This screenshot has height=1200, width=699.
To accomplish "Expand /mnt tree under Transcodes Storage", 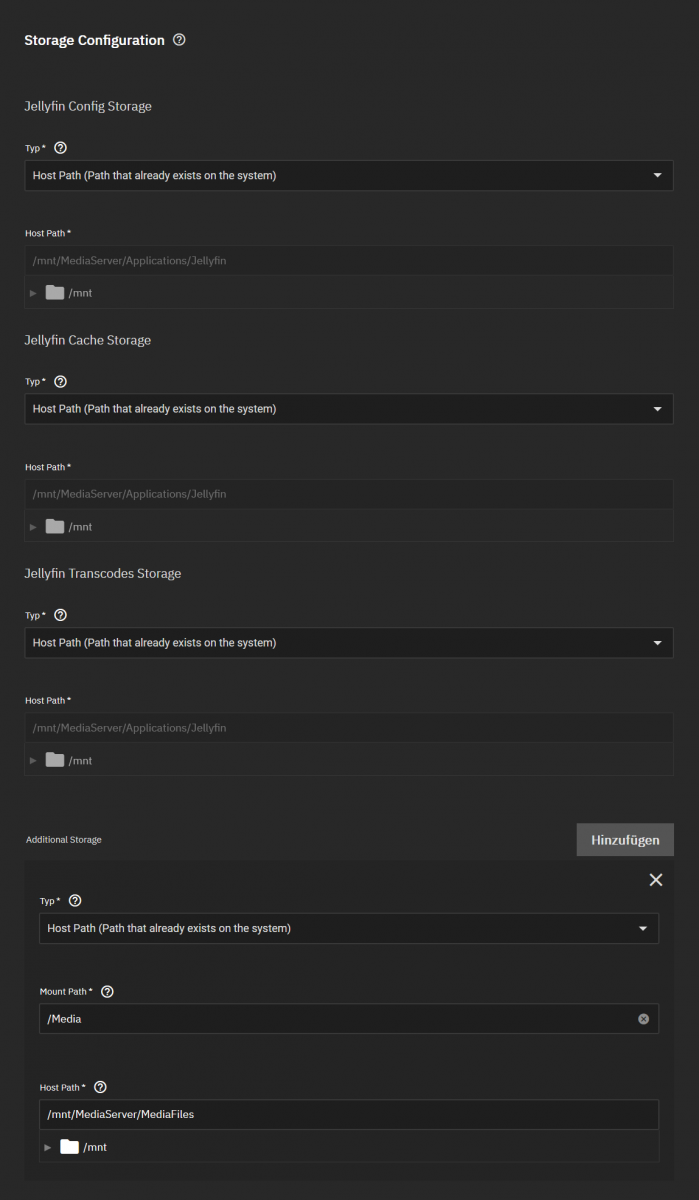I will (33, 761).
